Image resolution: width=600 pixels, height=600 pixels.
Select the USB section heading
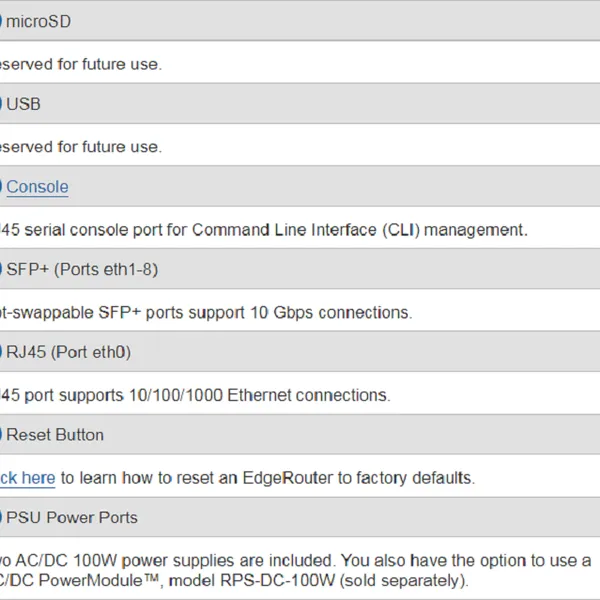coord(24,104)
